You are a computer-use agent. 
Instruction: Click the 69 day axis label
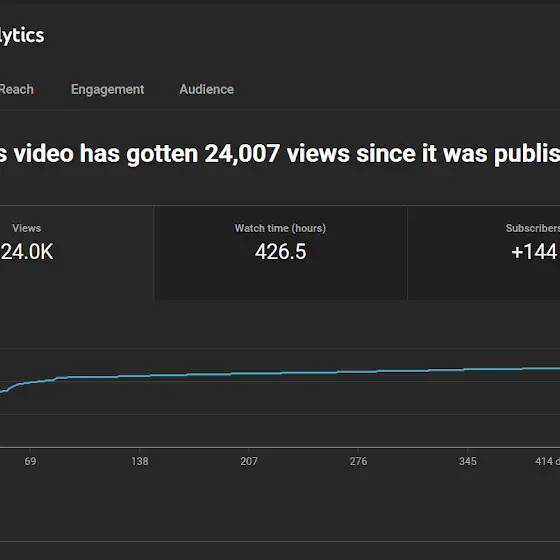coord(30,461)
